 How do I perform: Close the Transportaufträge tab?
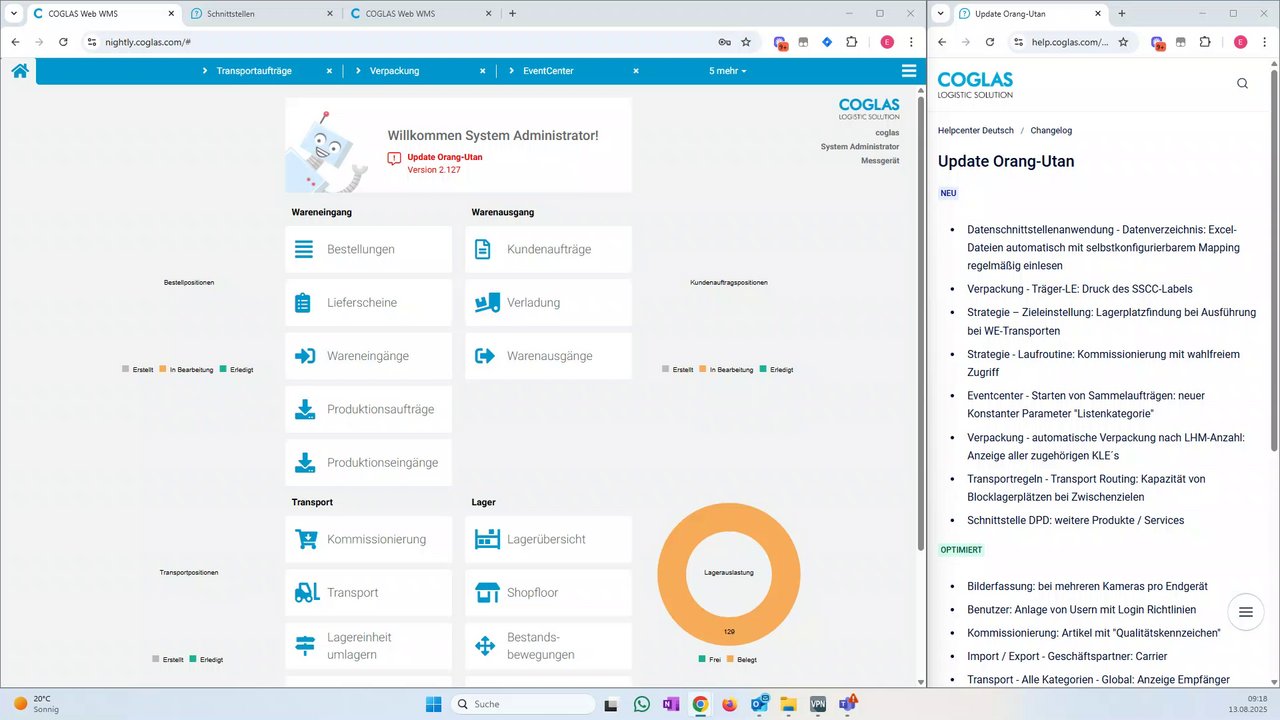pos(329,71)
